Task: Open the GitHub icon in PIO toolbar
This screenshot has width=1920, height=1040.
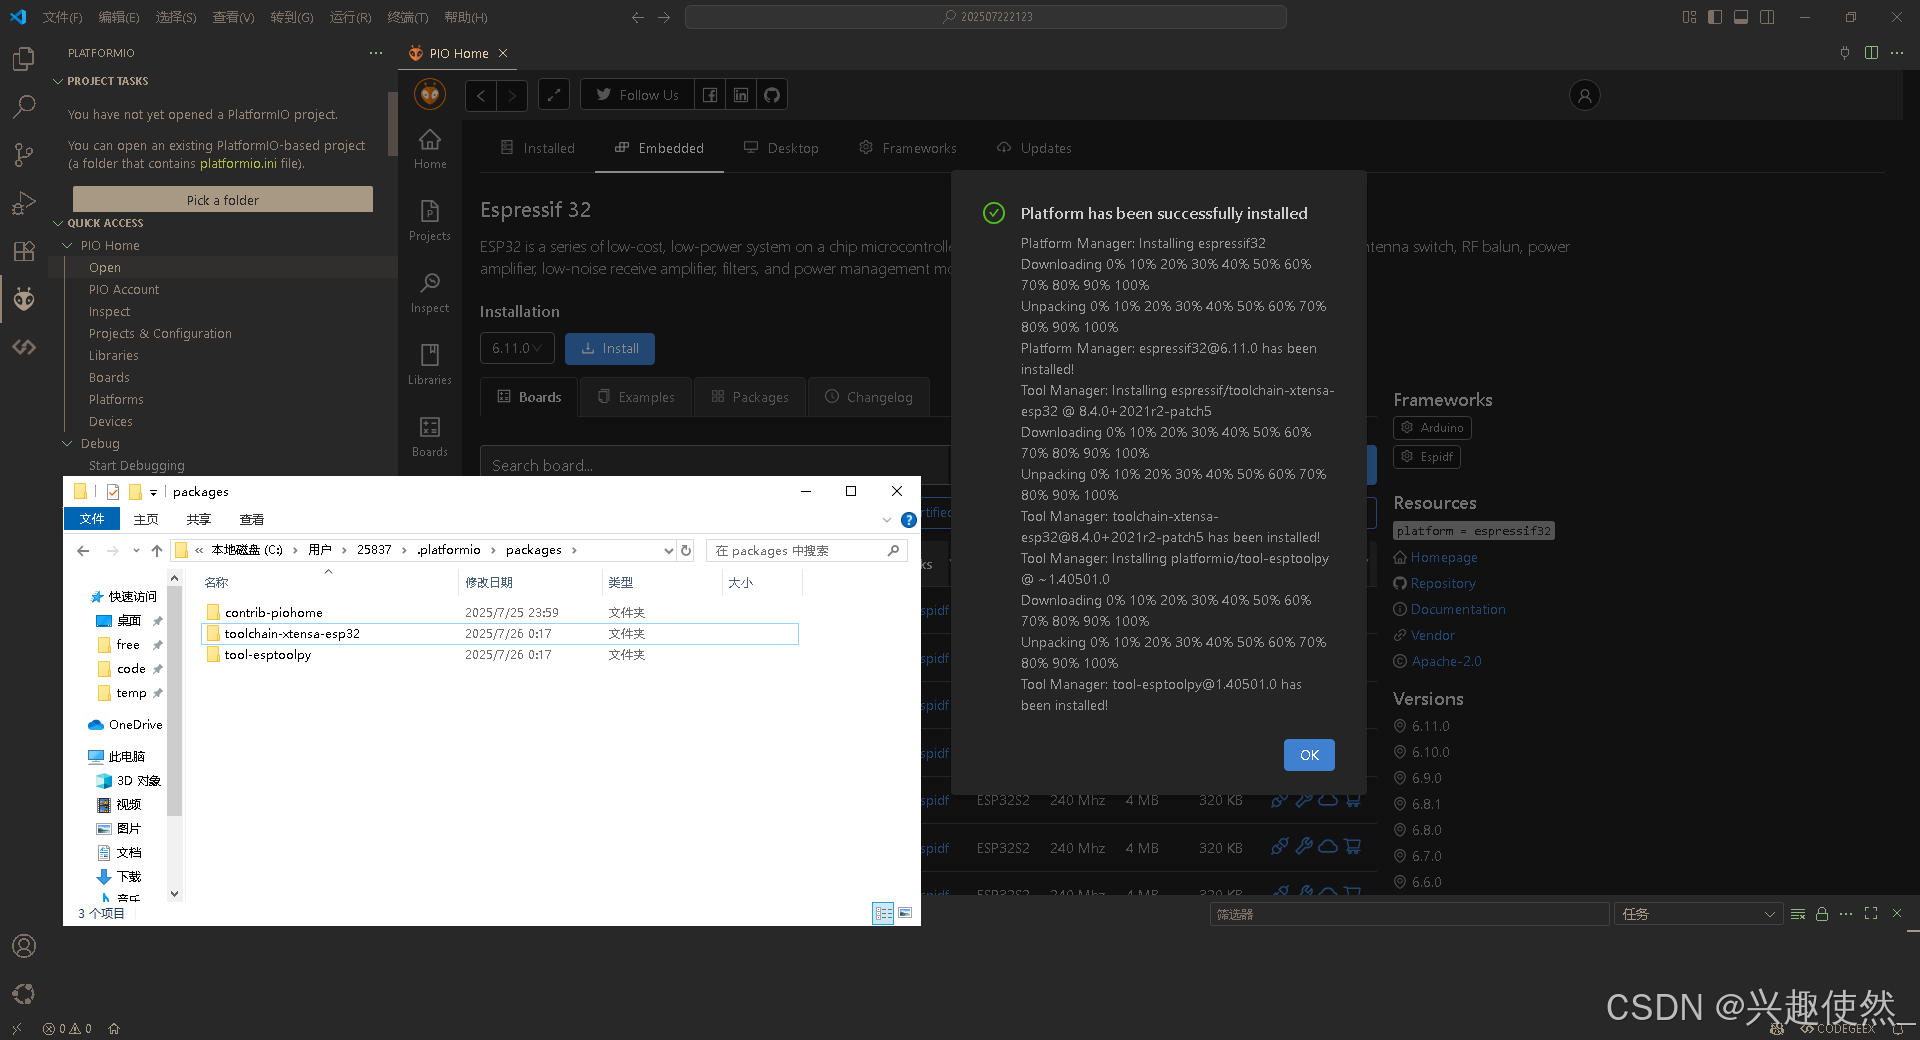Action: pos(772,95)
